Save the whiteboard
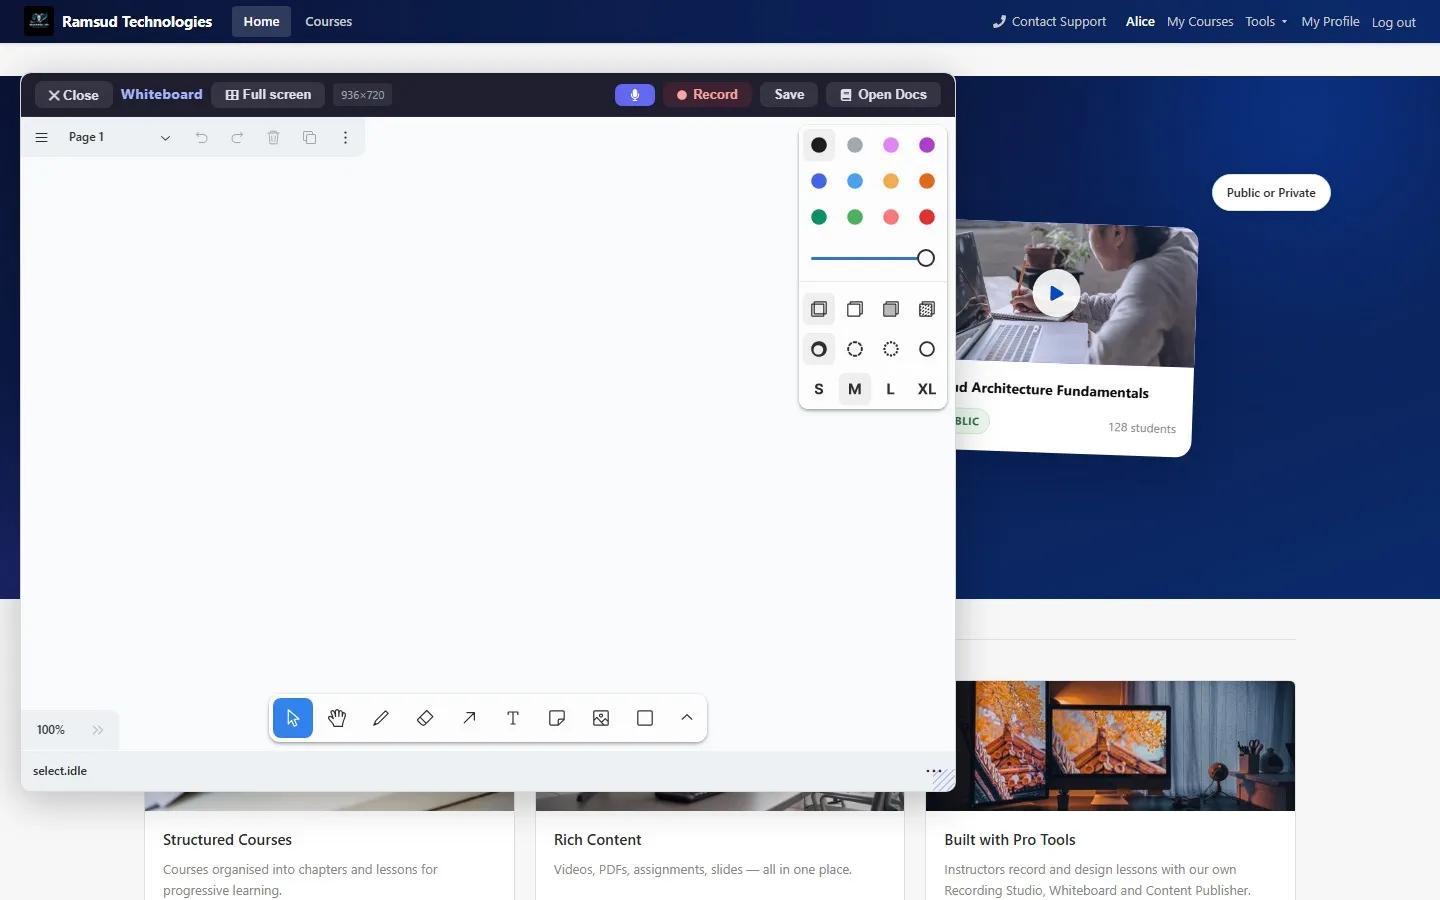The height and width of the screenshot is (900, 1440). click(789, 95)
